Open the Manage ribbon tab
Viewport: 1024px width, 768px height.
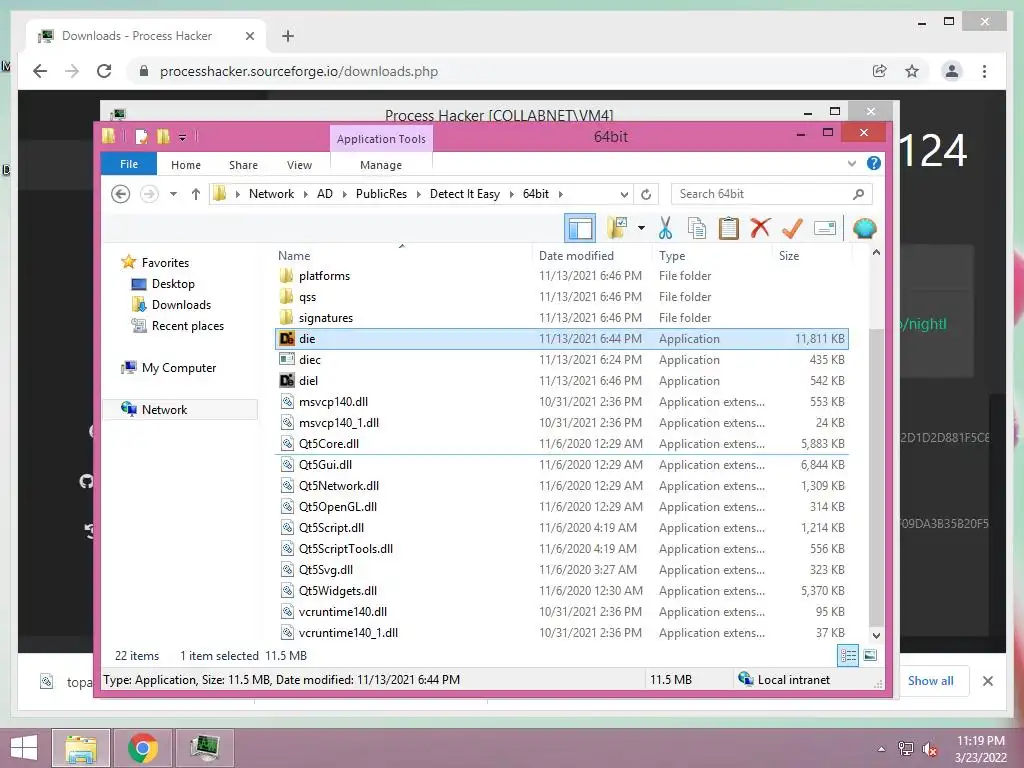381,165
